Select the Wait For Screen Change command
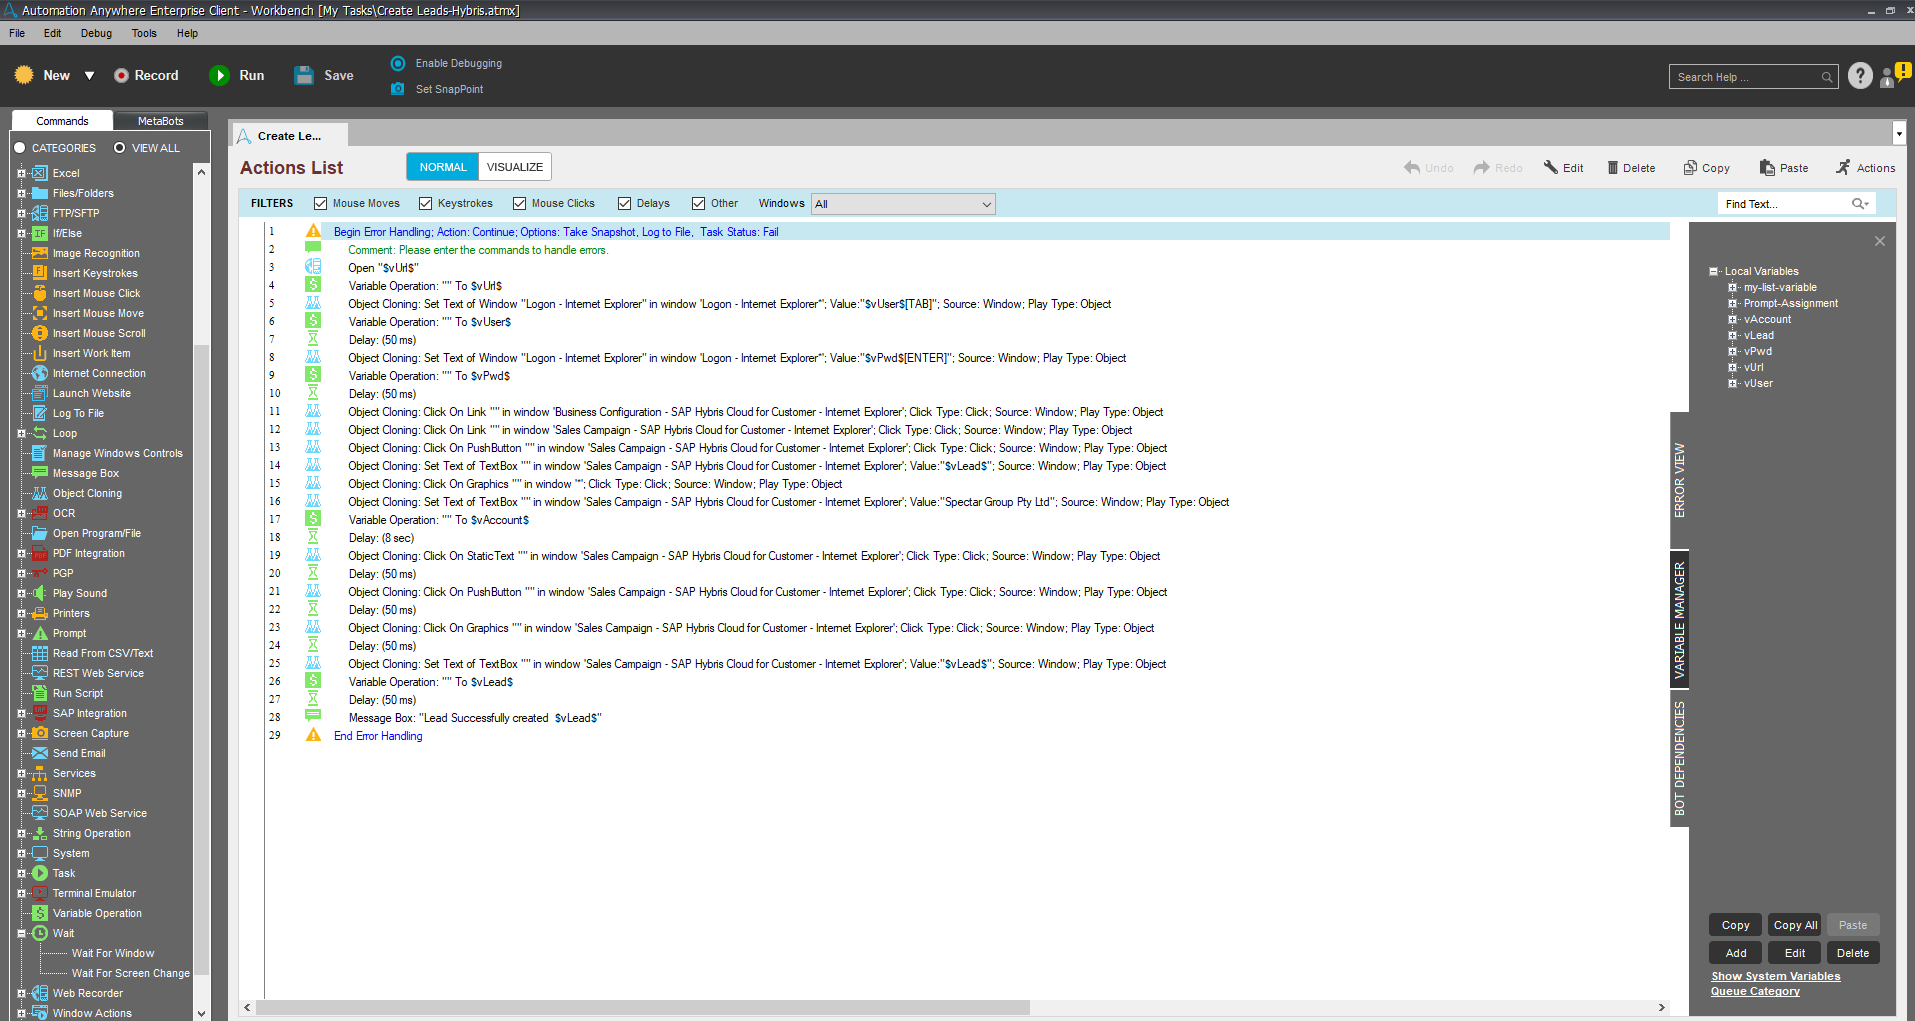 pos(130,973)
